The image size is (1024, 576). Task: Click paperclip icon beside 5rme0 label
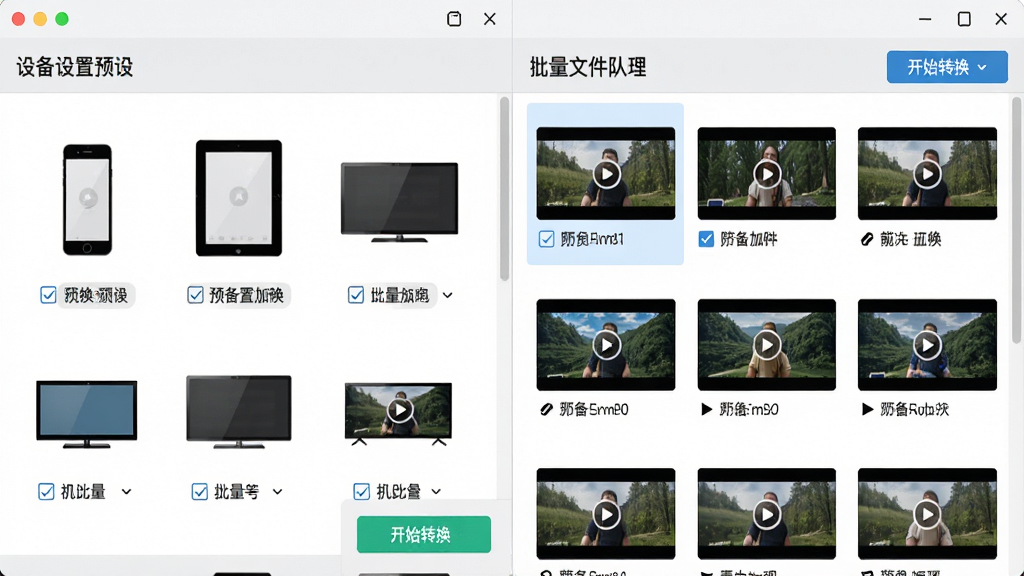pos(546,409)
